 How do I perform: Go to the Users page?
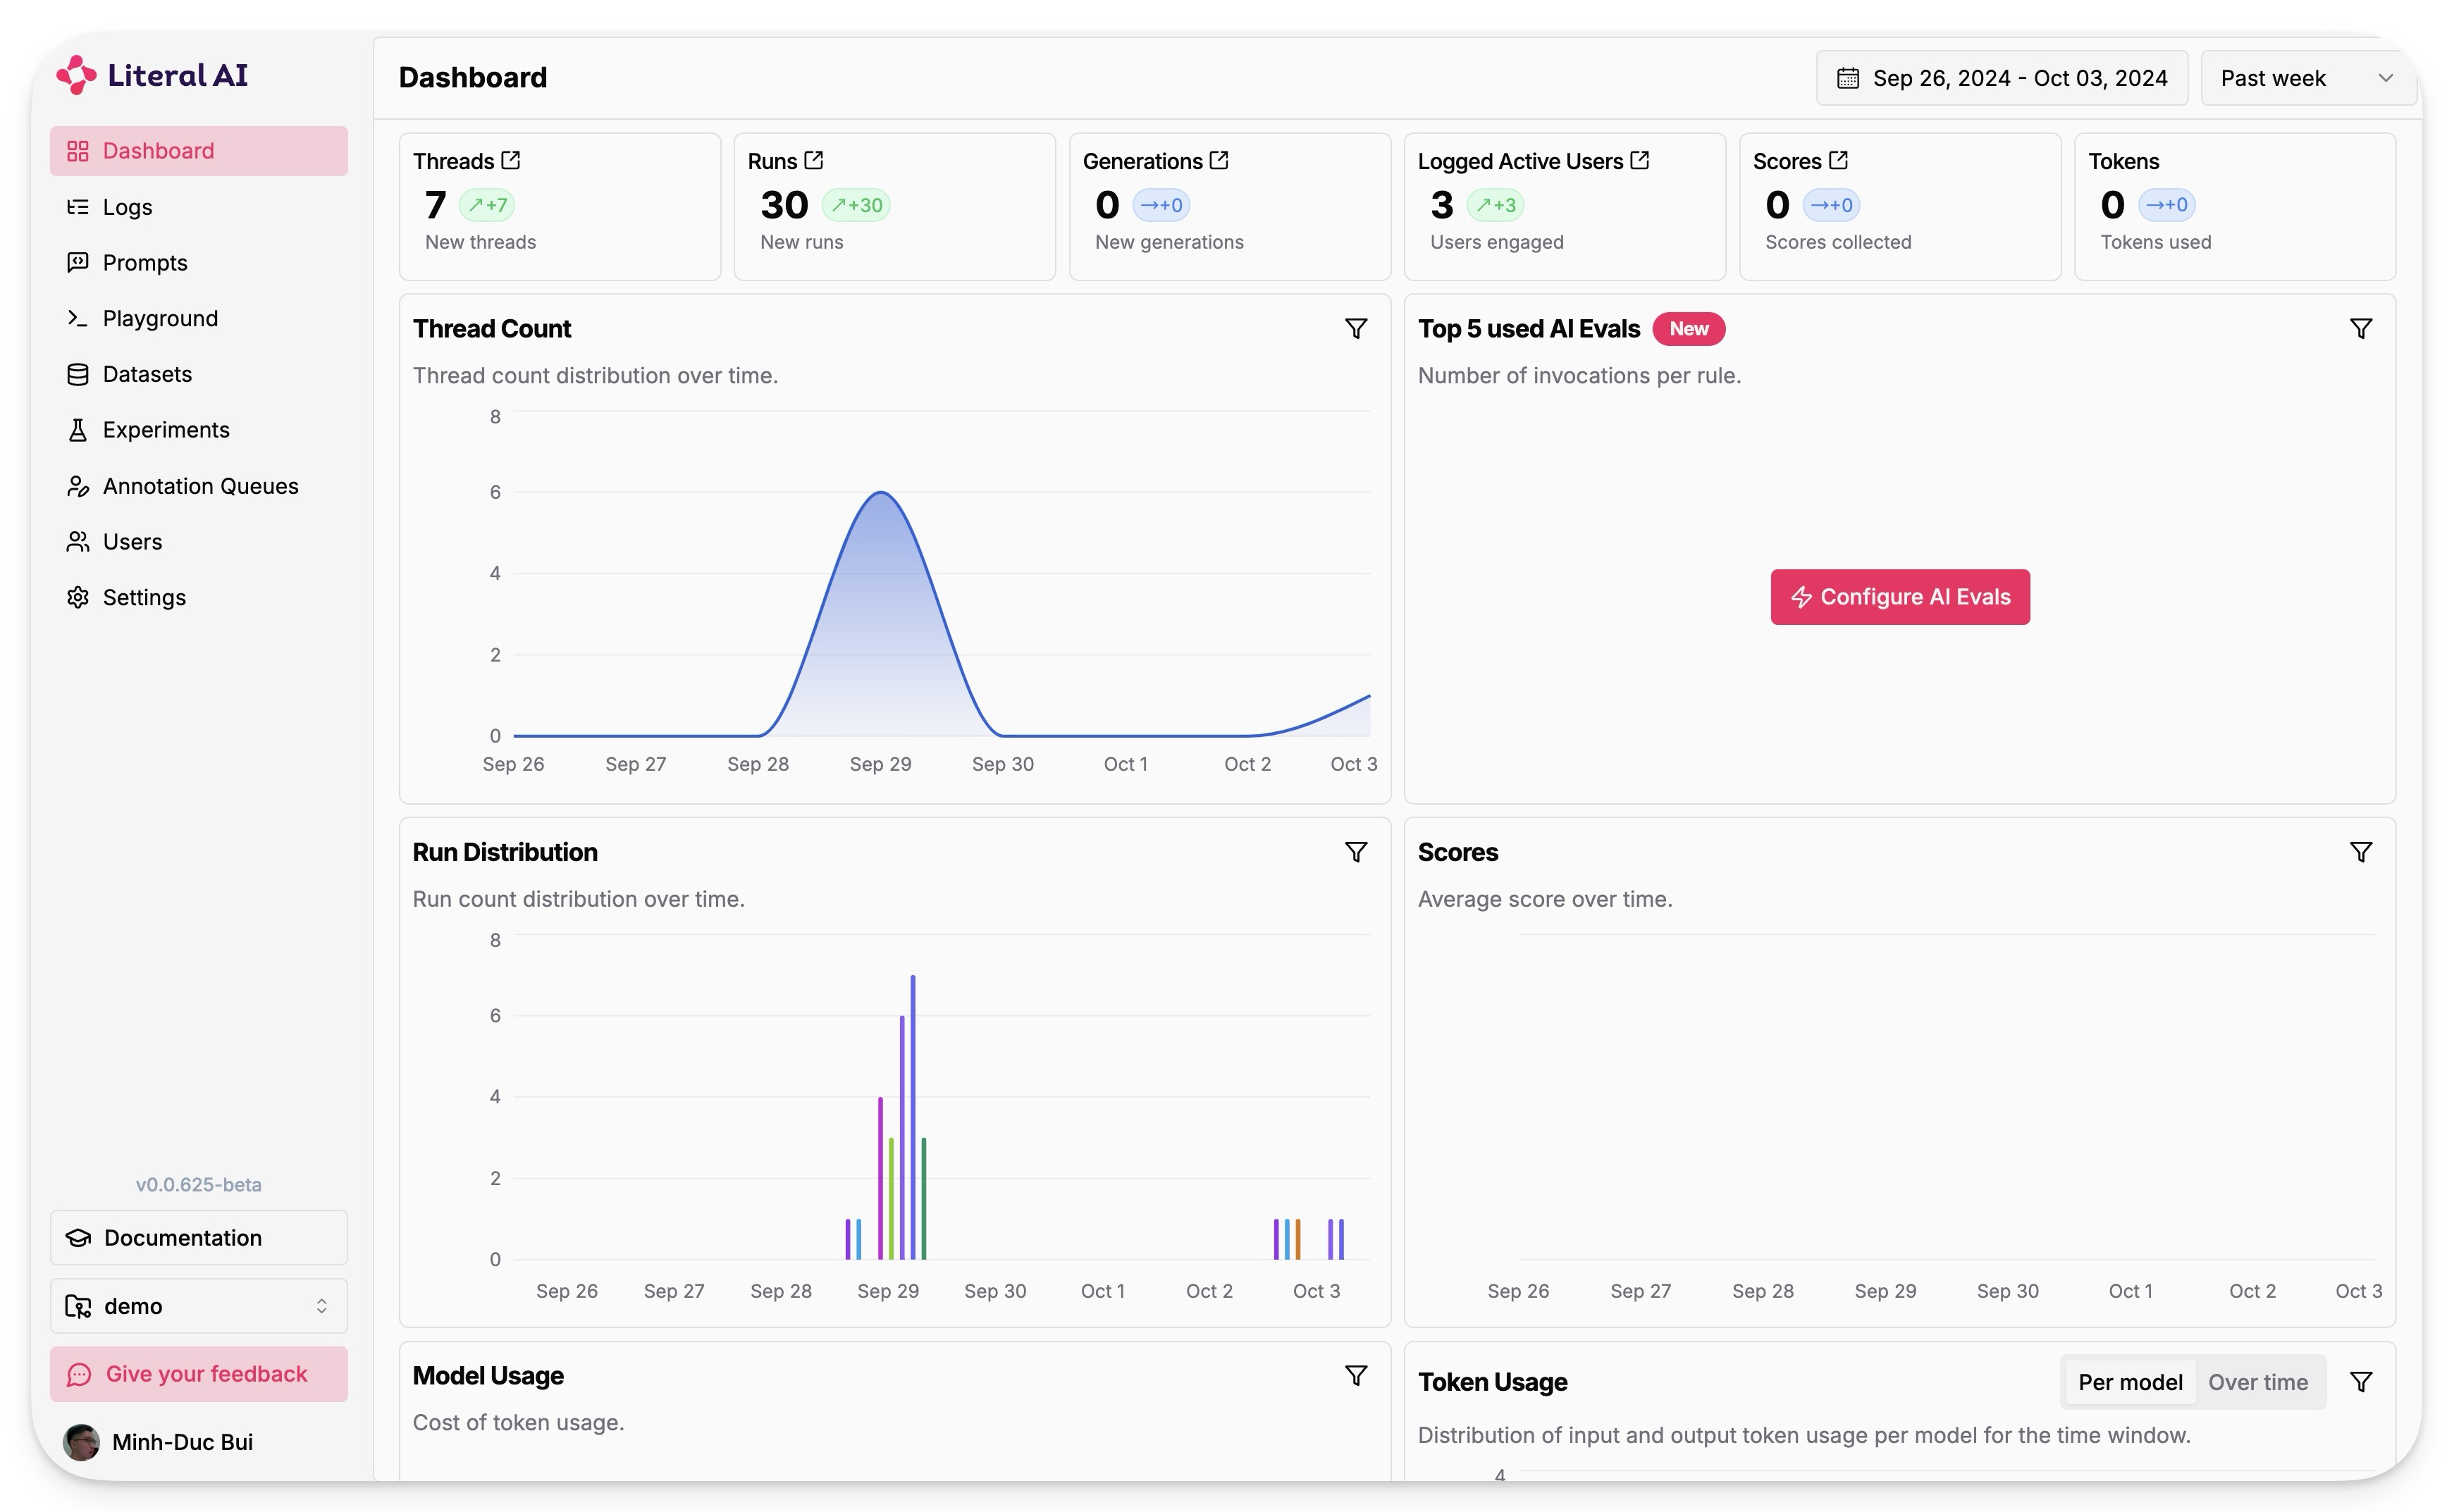pos(198,542)
